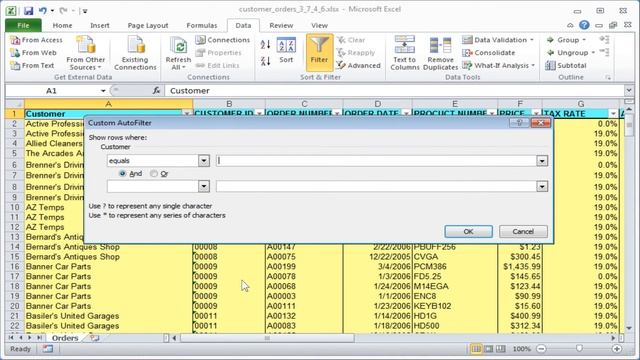The image size is (640, 360).
Task: Confirm filter with OK button
Action: (468, 231)
